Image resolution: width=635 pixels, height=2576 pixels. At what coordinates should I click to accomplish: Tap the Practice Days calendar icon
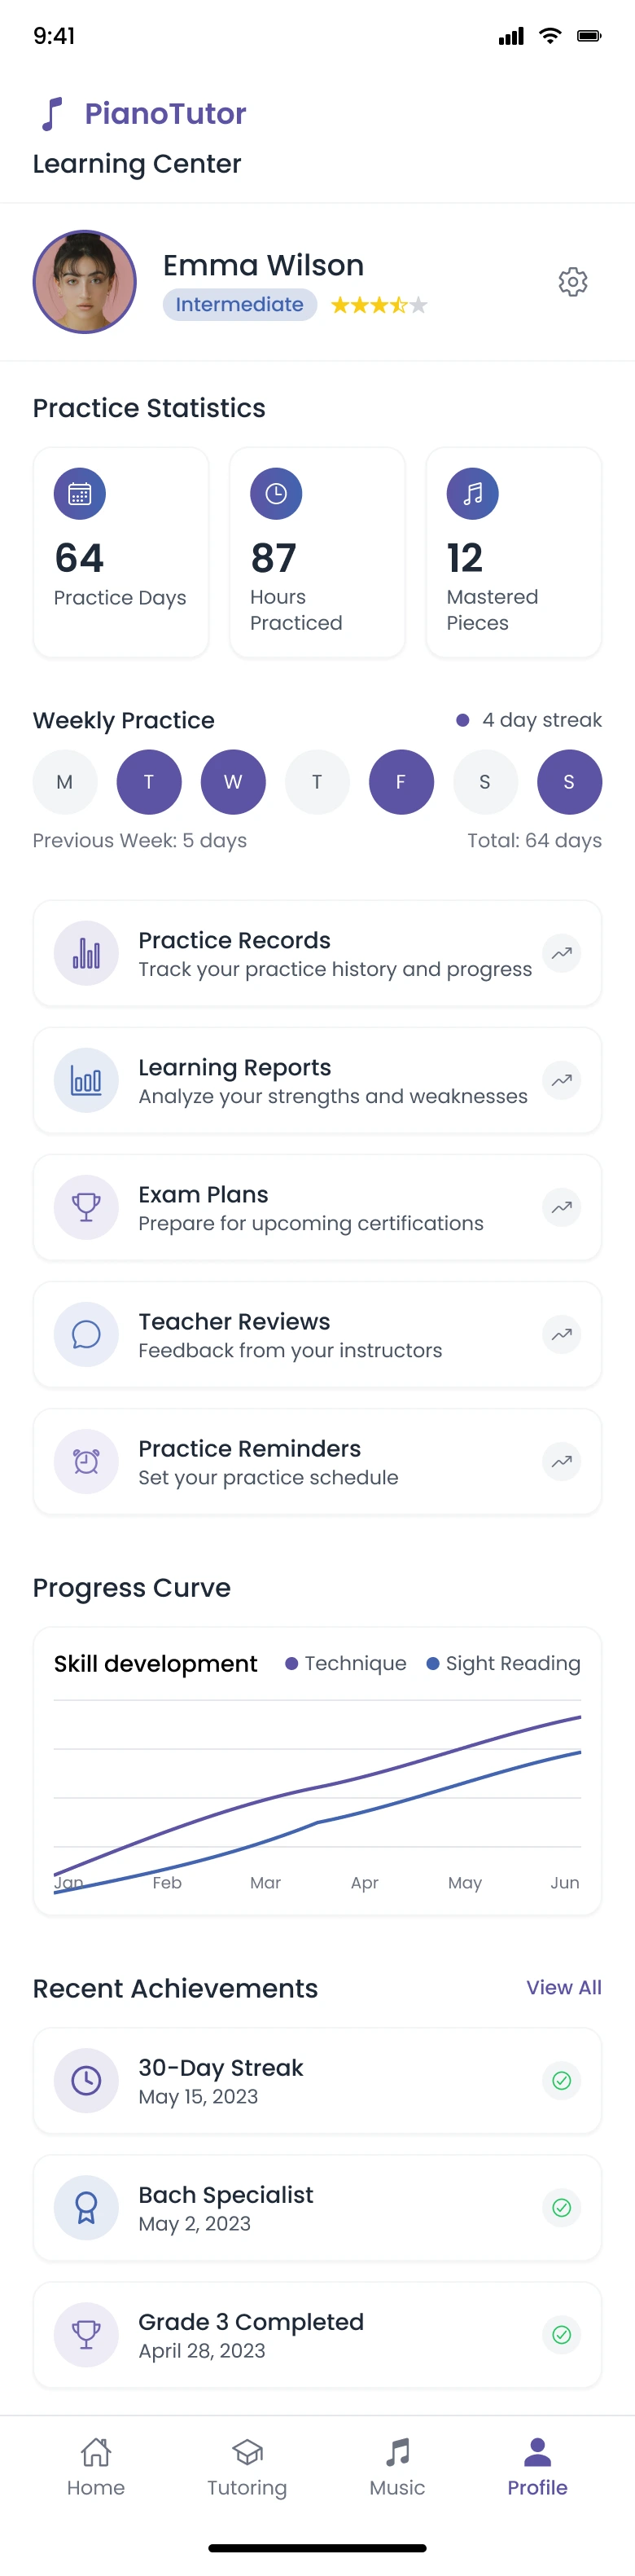pyautogui.click(x=80, y=494)
